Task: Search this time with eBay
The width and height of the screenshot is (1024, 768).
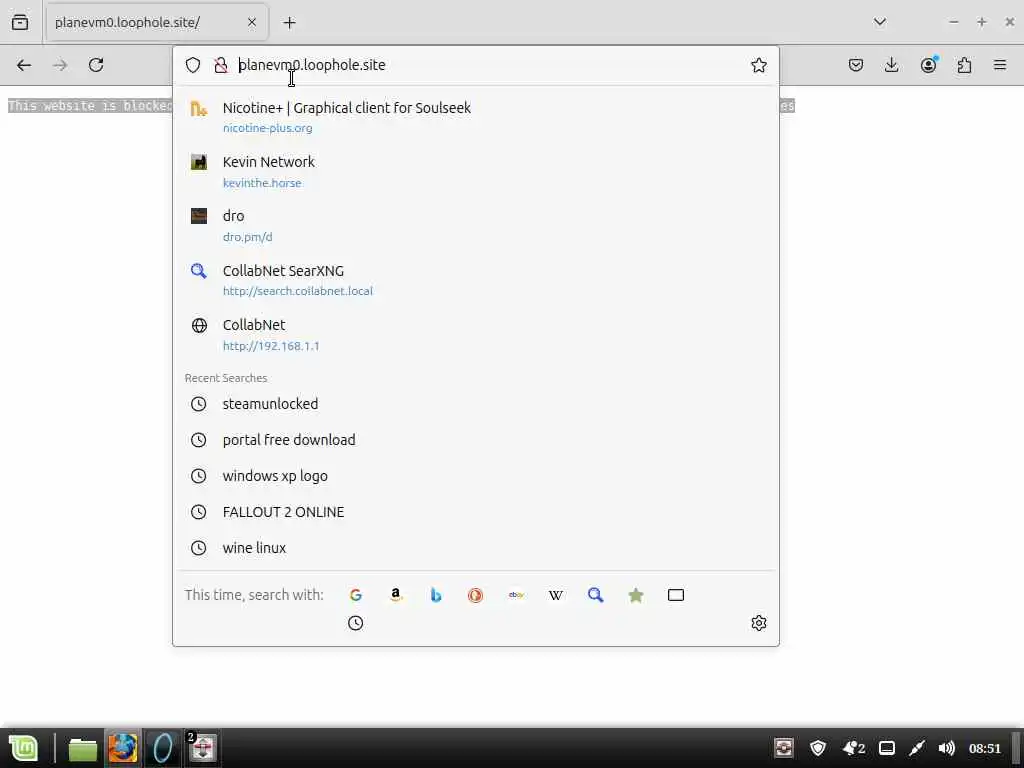Action: 516,595
